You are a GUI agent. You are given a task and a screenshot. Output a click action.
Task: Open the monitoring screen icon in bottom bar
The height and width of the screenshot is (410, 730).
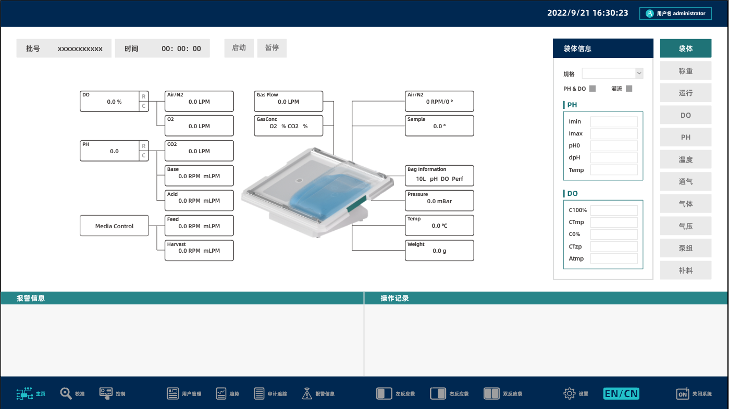(x=25, y=394)
